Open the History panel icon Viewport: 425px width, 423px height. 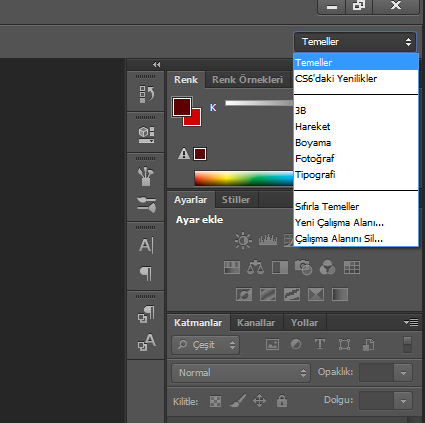click(x=146, y=94)
